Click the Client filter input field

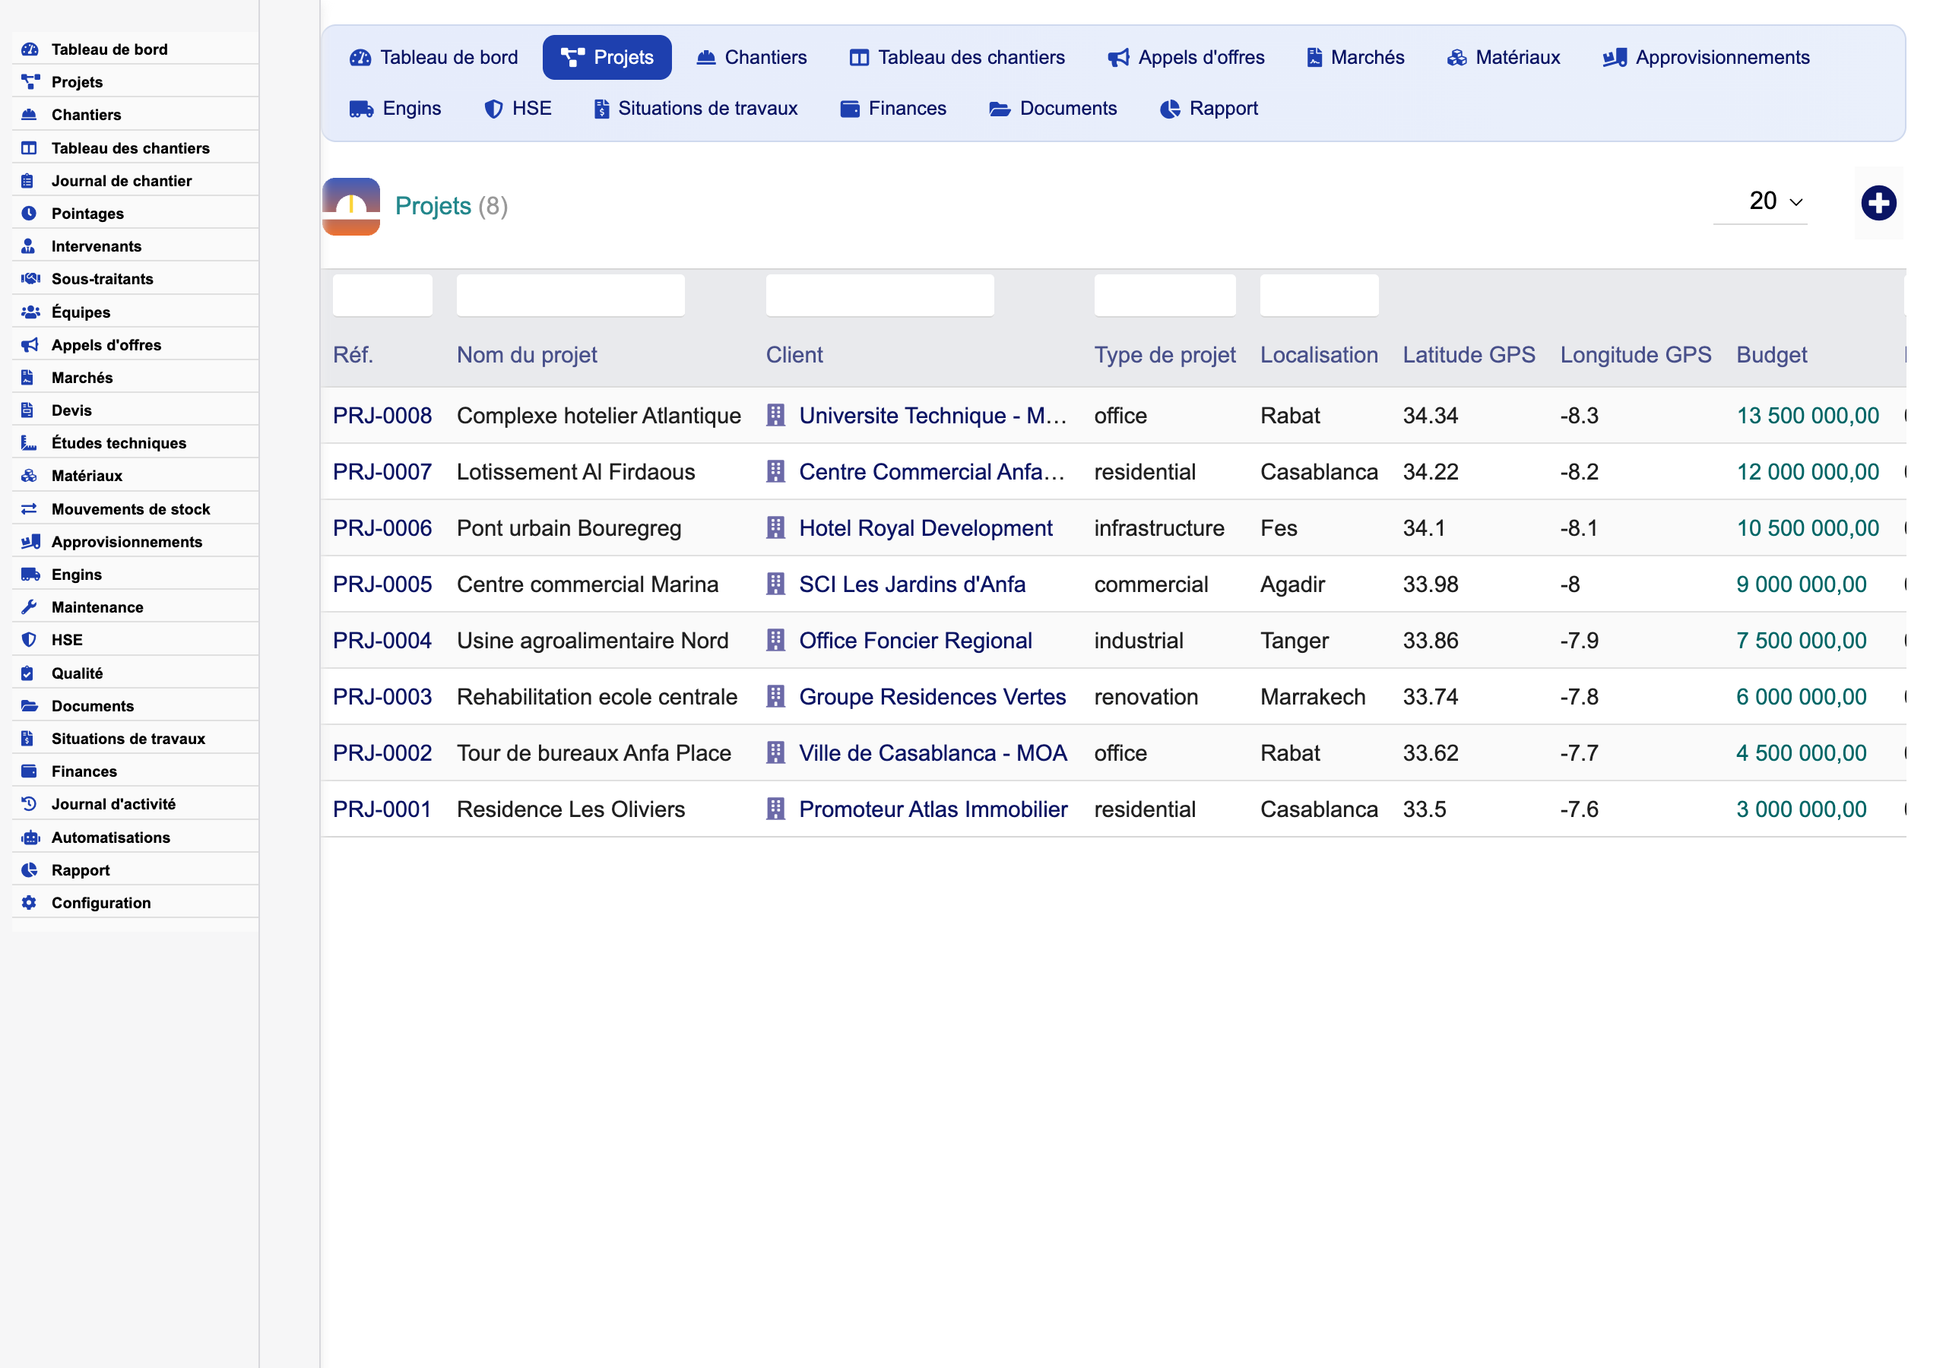(x=880, y=295)
